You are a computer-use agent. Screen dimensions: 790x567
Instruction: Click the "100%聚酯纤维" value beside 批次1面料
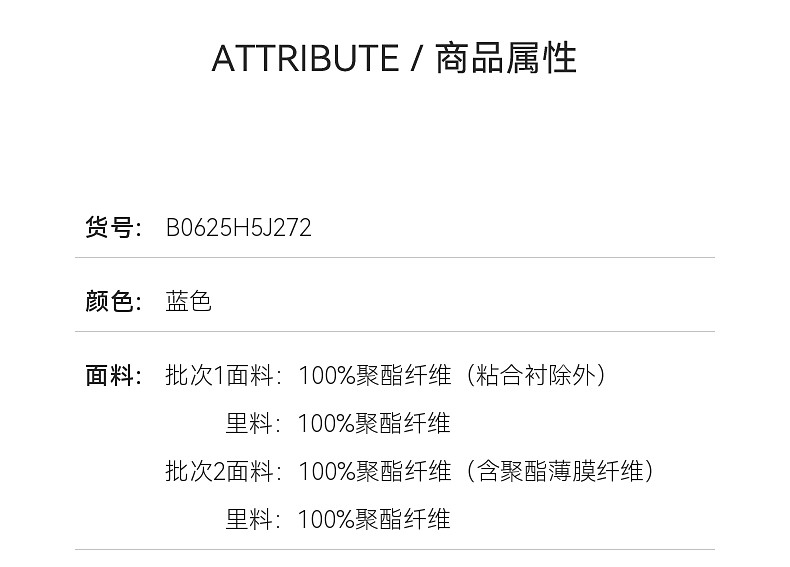coord(374,376)
